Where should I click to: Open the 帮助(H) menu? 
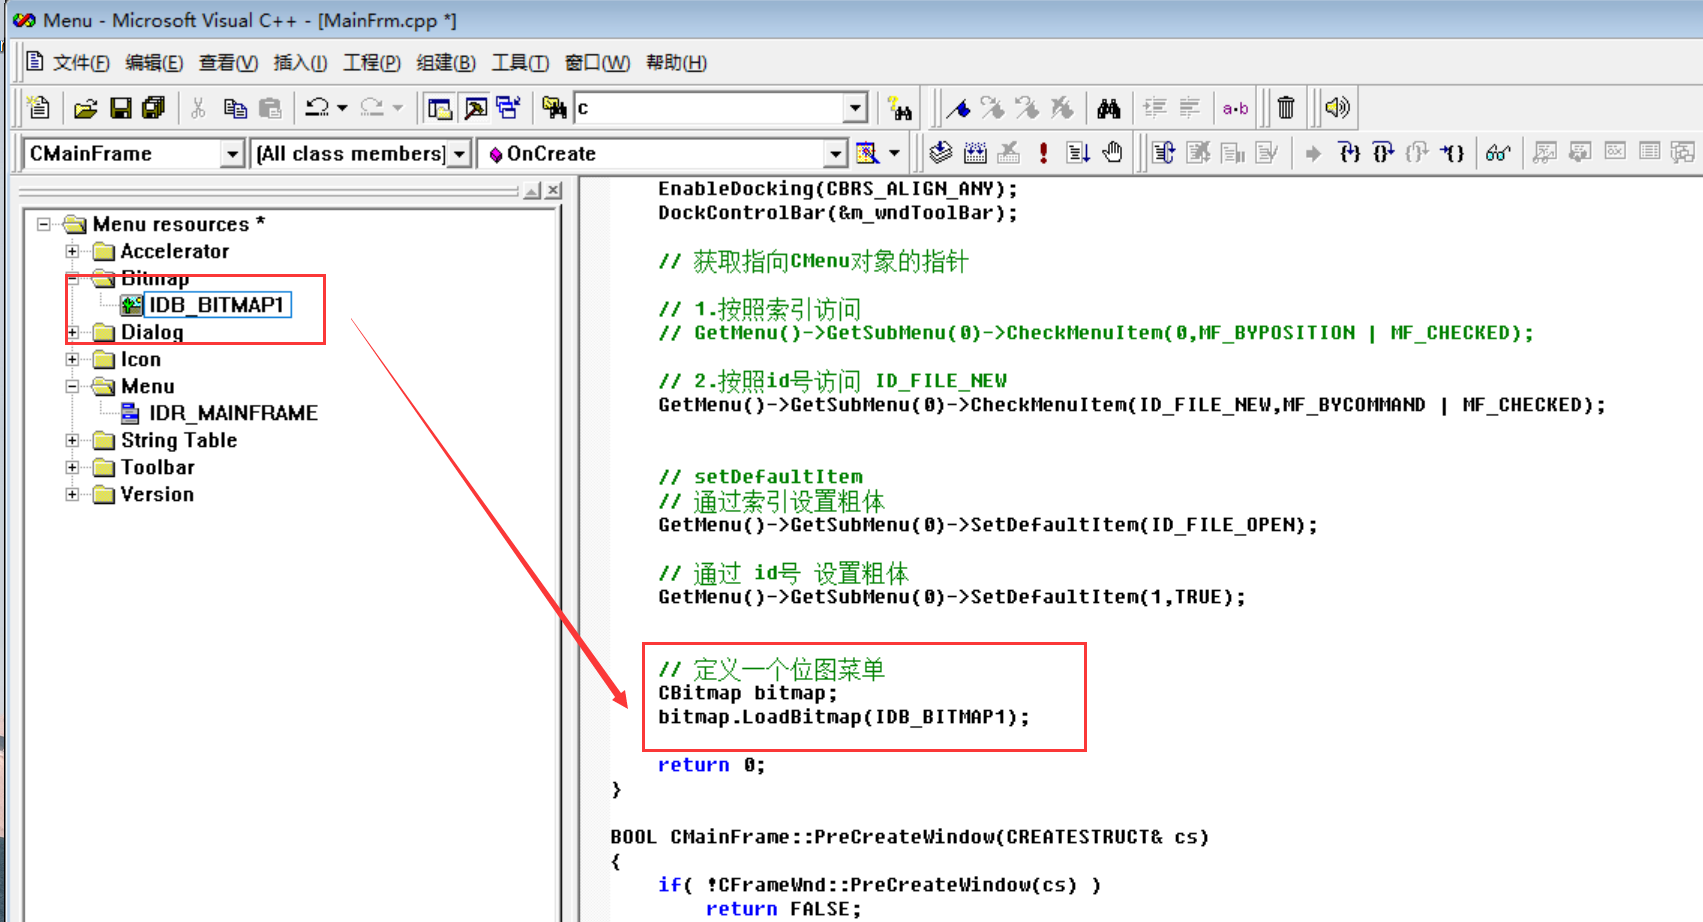tap(676, 63)
